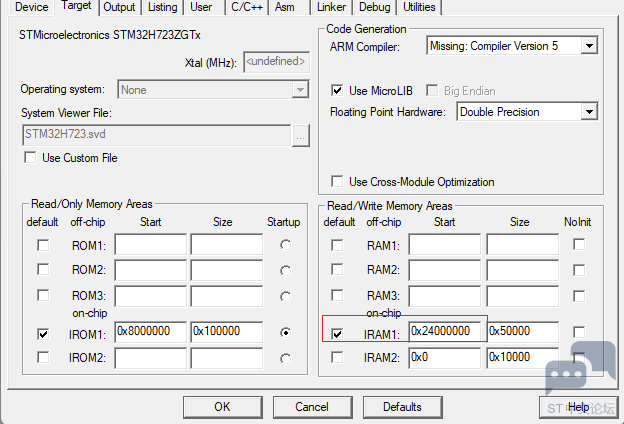Viewport: 624px width, 424px height.
Task: Open the Output tab
Action: pyautogui.click(x=119, y=7)
